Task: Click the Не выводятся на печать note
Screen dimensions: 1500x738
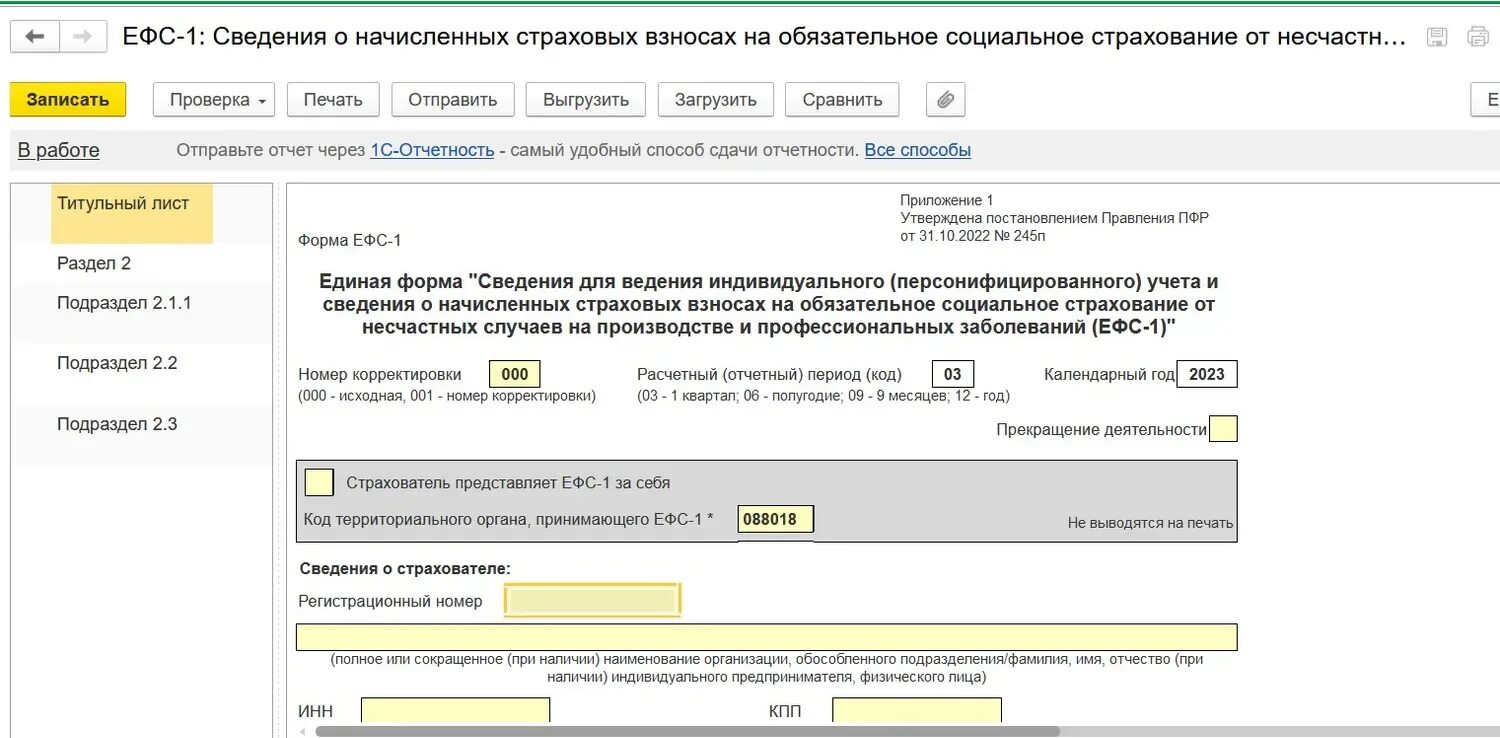Action: point(1150,523)
